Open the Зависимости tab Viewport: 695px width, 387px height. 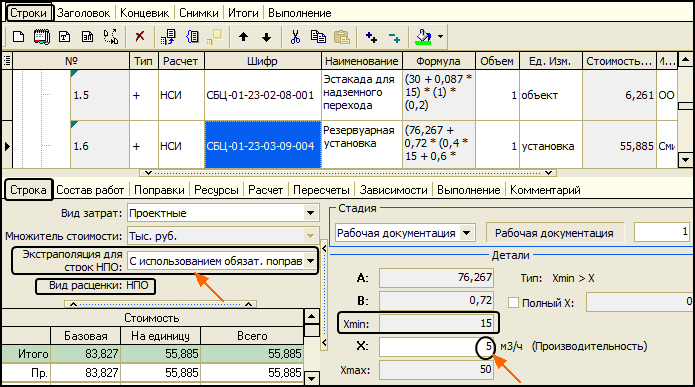click(394, 190)
